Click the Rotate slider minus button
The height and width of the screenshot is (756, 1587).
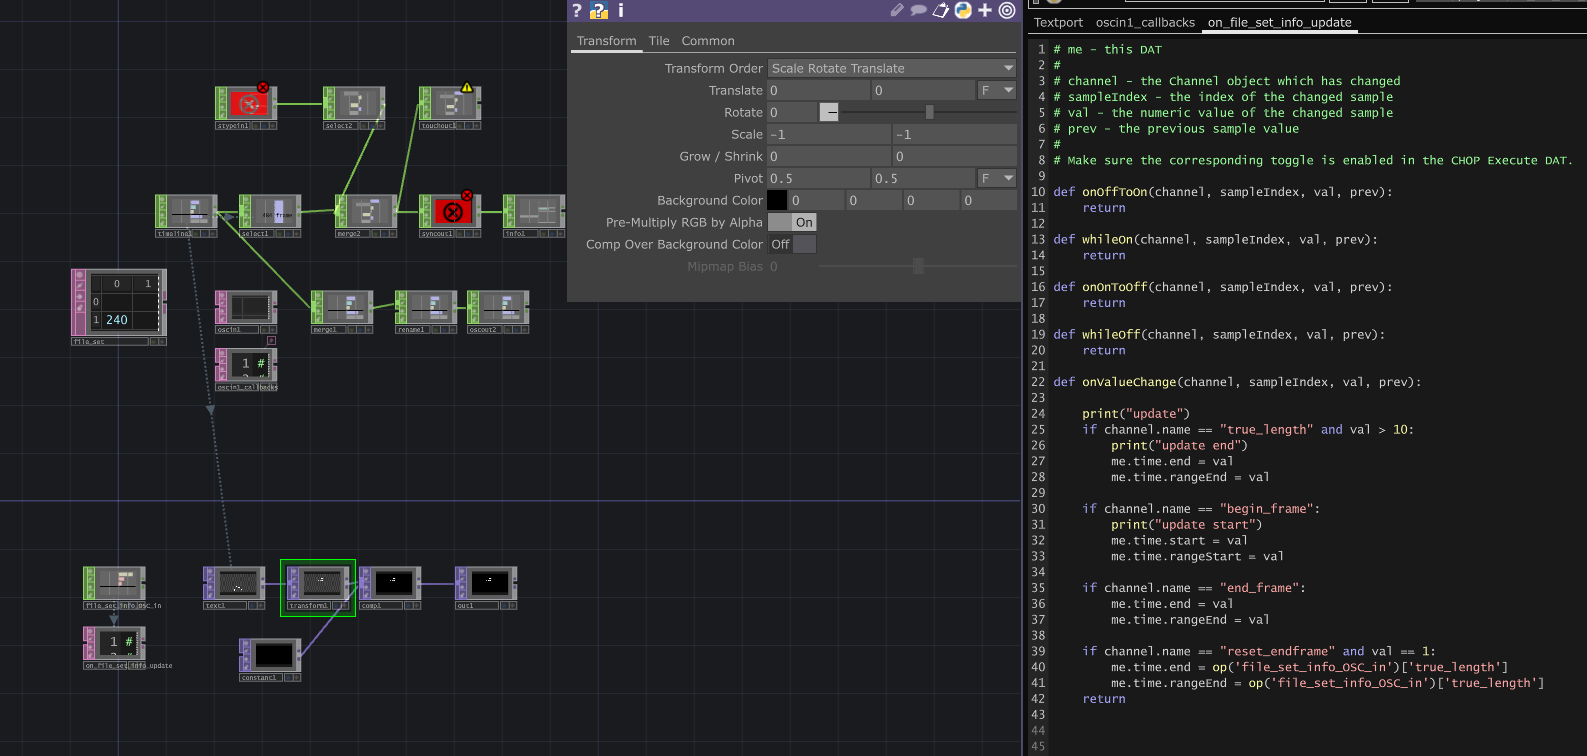click(829, 112)
